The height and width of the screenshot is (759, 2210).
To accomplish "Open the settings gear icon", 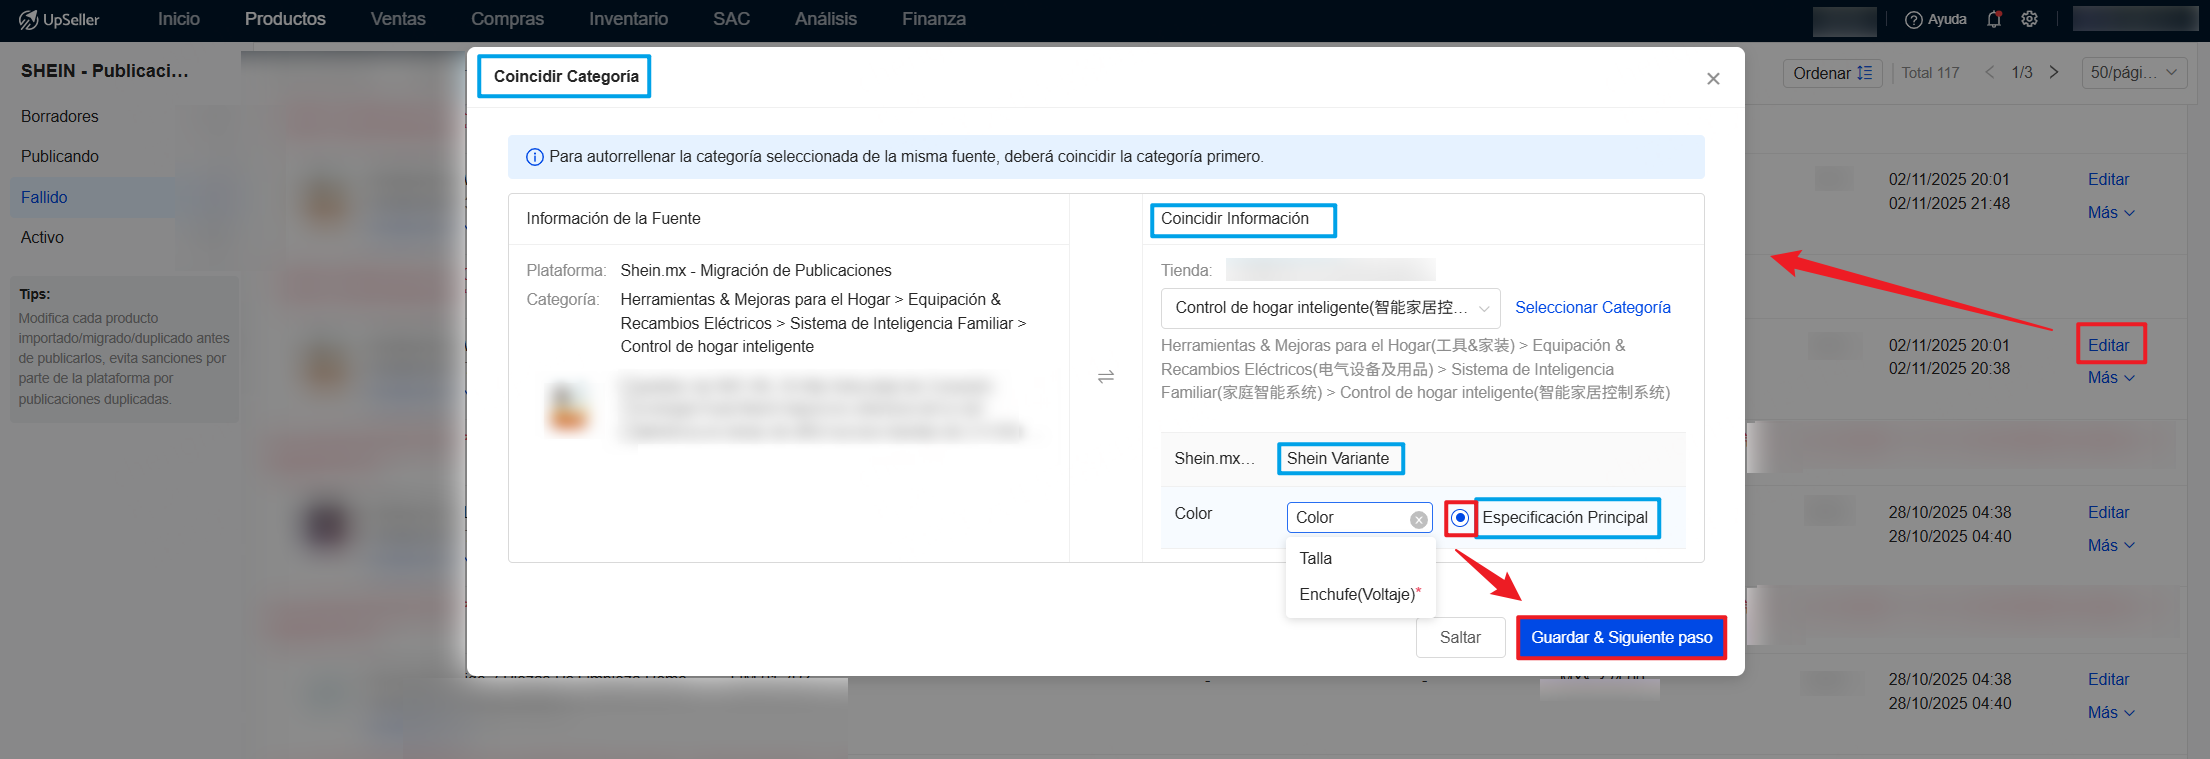I will (2029, 19).
